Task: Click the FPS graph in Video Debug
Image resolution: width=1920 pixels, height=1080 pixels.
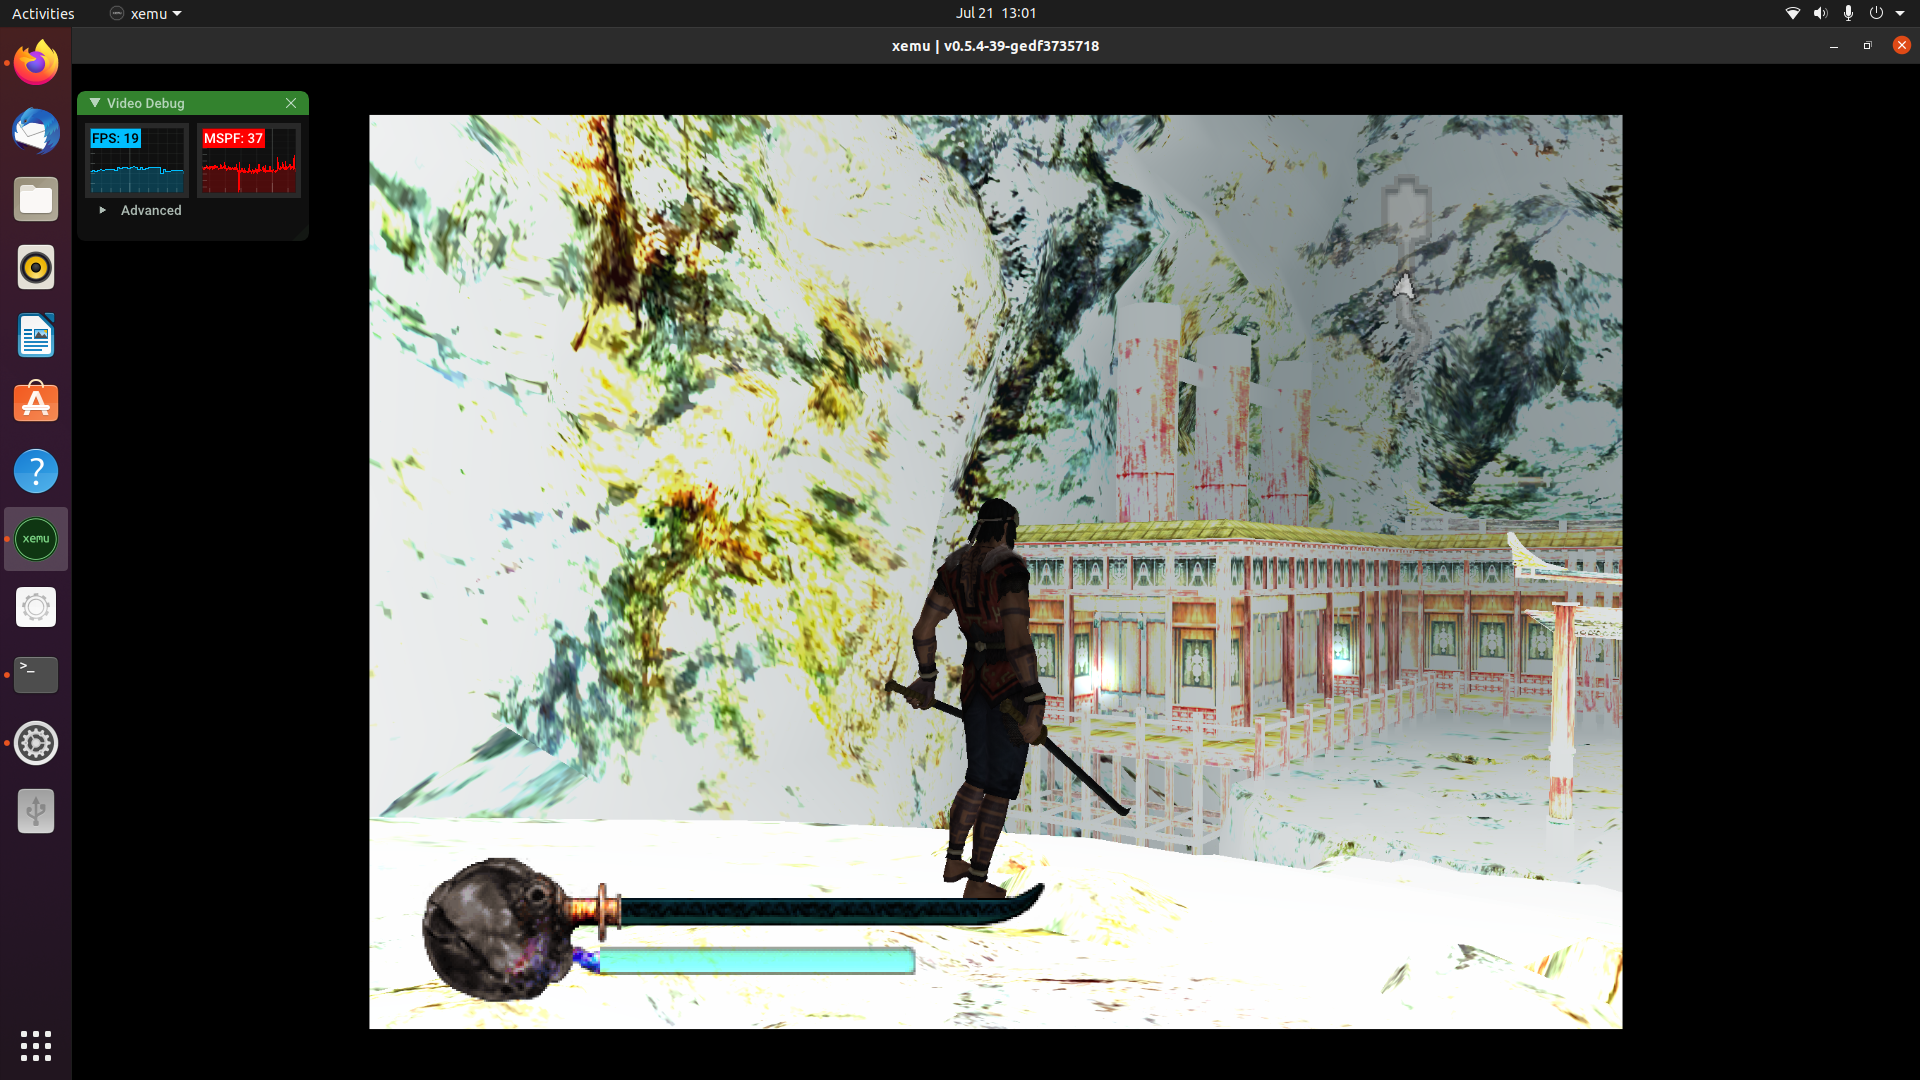Action: [x=136, y=160]
